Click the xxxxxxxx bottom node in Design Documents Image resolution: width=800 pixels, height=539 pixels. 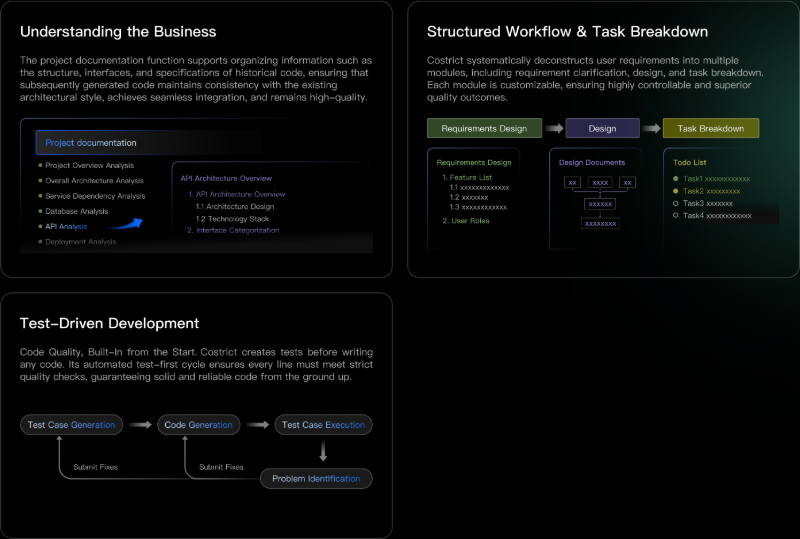[600, 224]
